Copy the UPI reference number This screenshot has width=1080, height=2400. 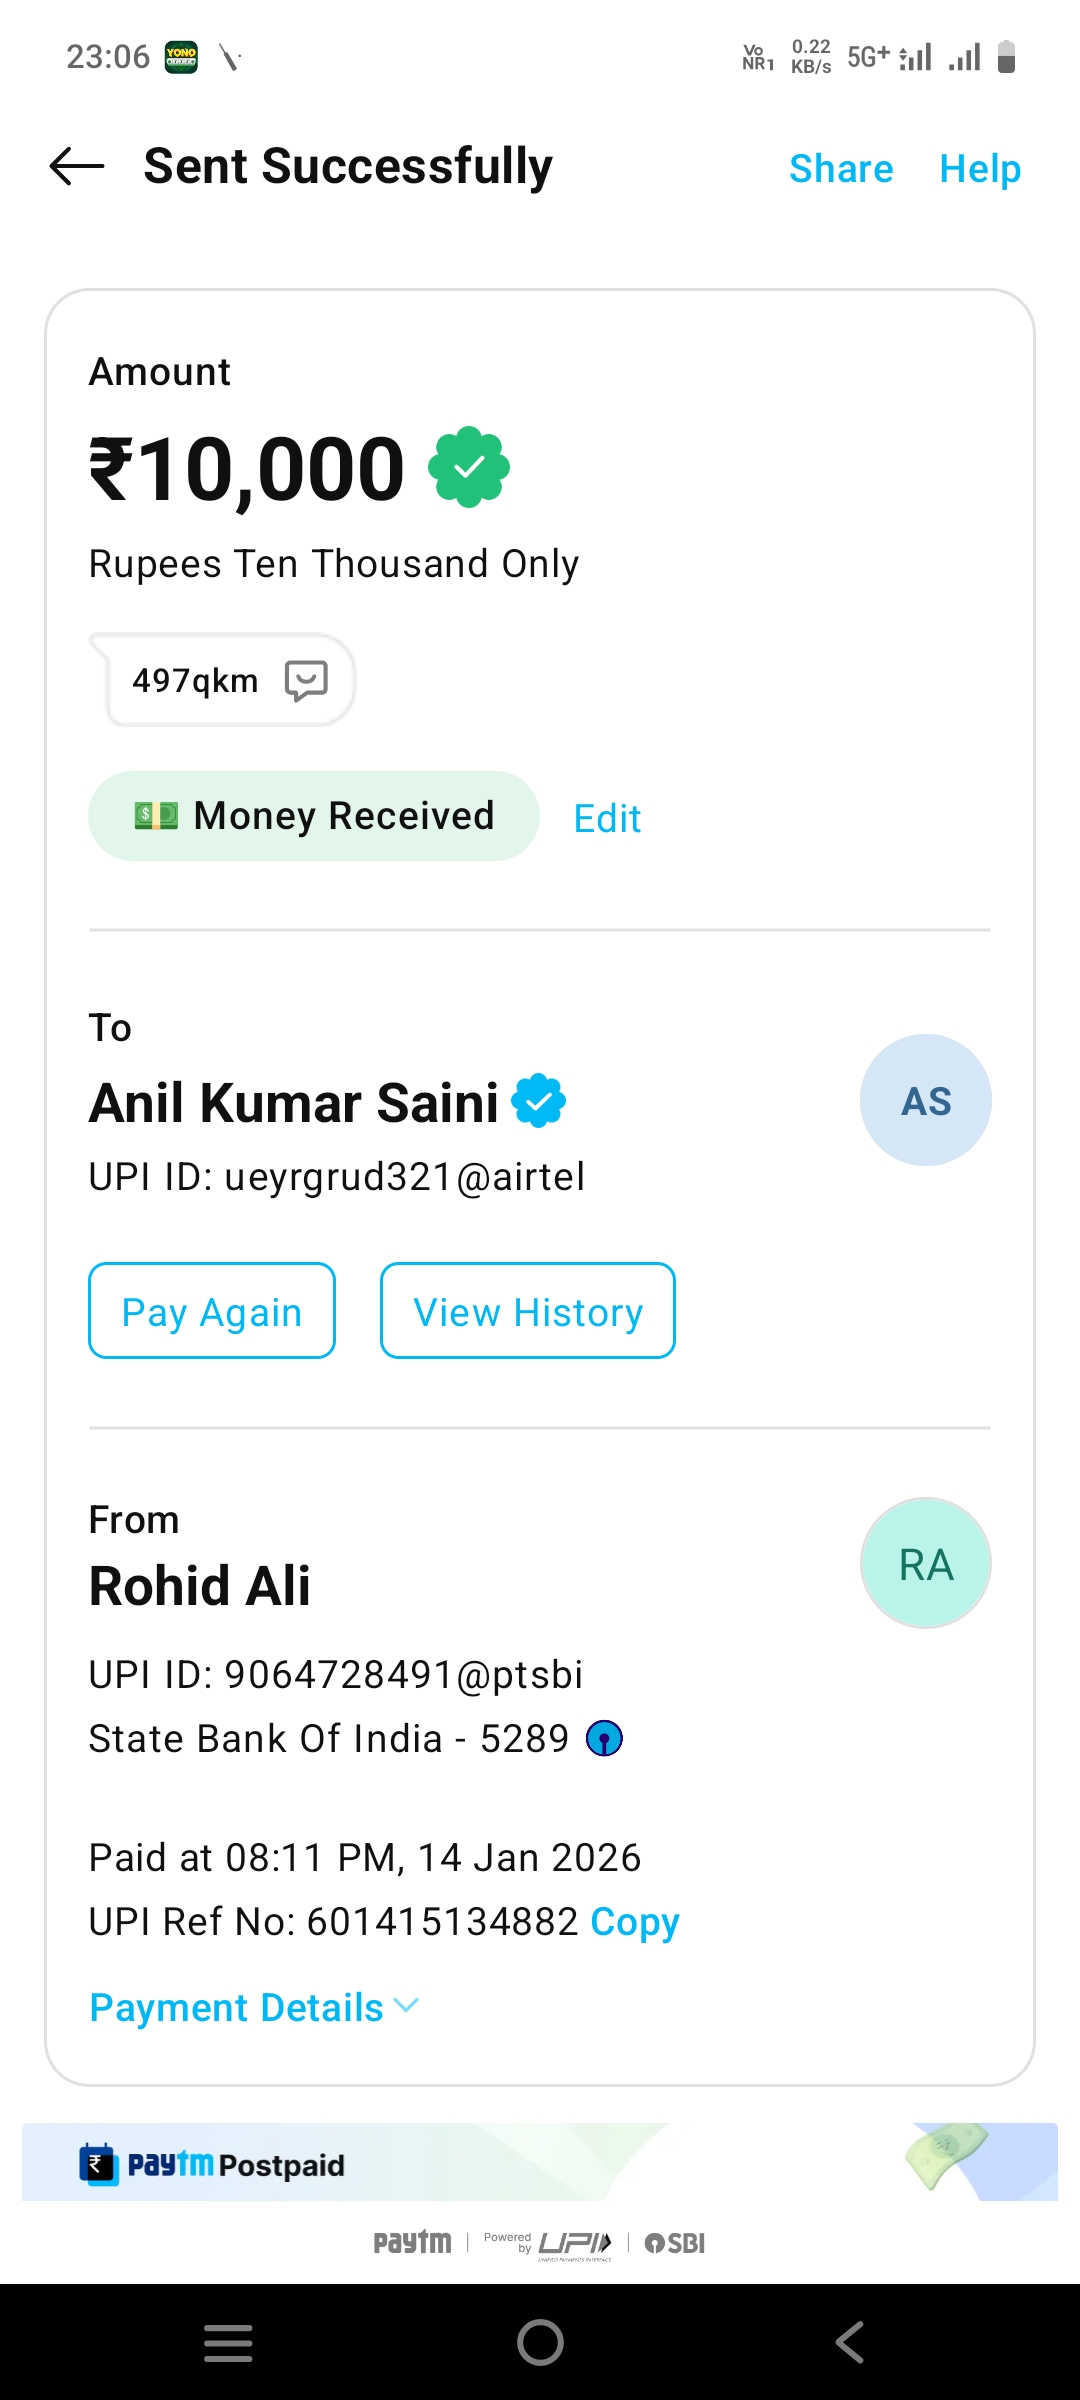634,1921
